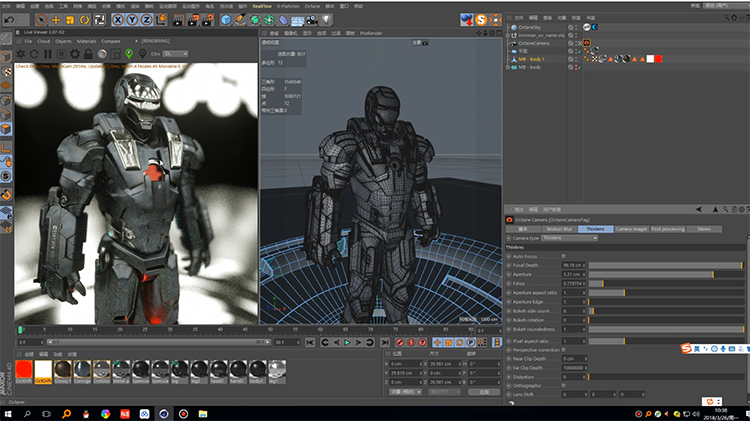The width and height of the screenshot is (750, 421).
Task: Click the green Subdivision generator icon
Action: pos(255,20)
